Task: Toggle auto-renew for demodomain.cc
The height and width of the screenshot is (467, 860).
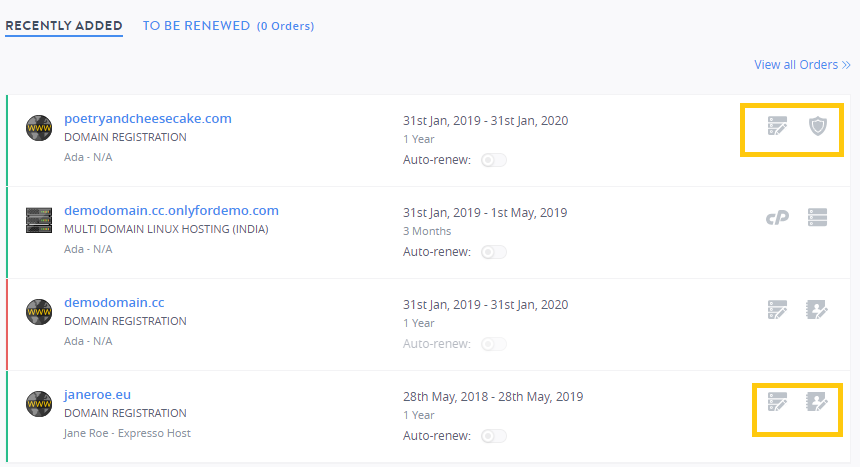Action: pos(494,344)
